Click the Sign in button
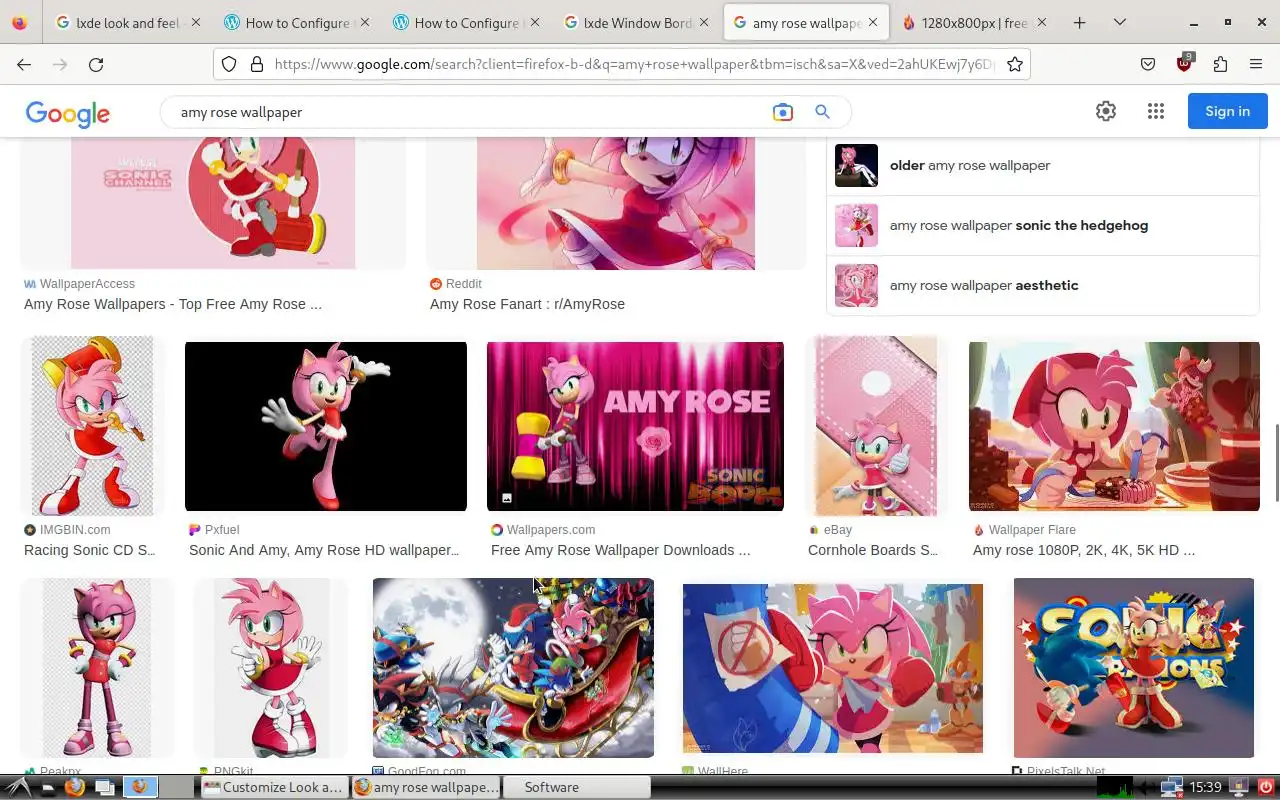 [x=1227, y=111]
